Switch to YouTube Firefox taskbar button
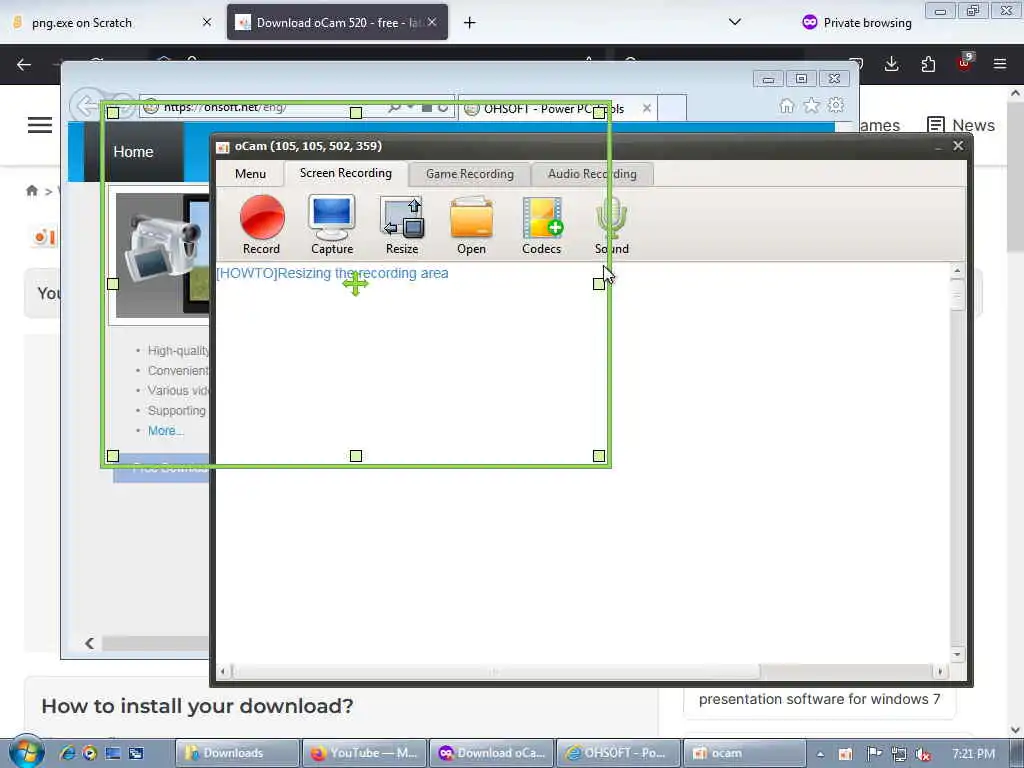Image resolution: width=1024 pixels, height=768 pixels. tap(364, 753)
